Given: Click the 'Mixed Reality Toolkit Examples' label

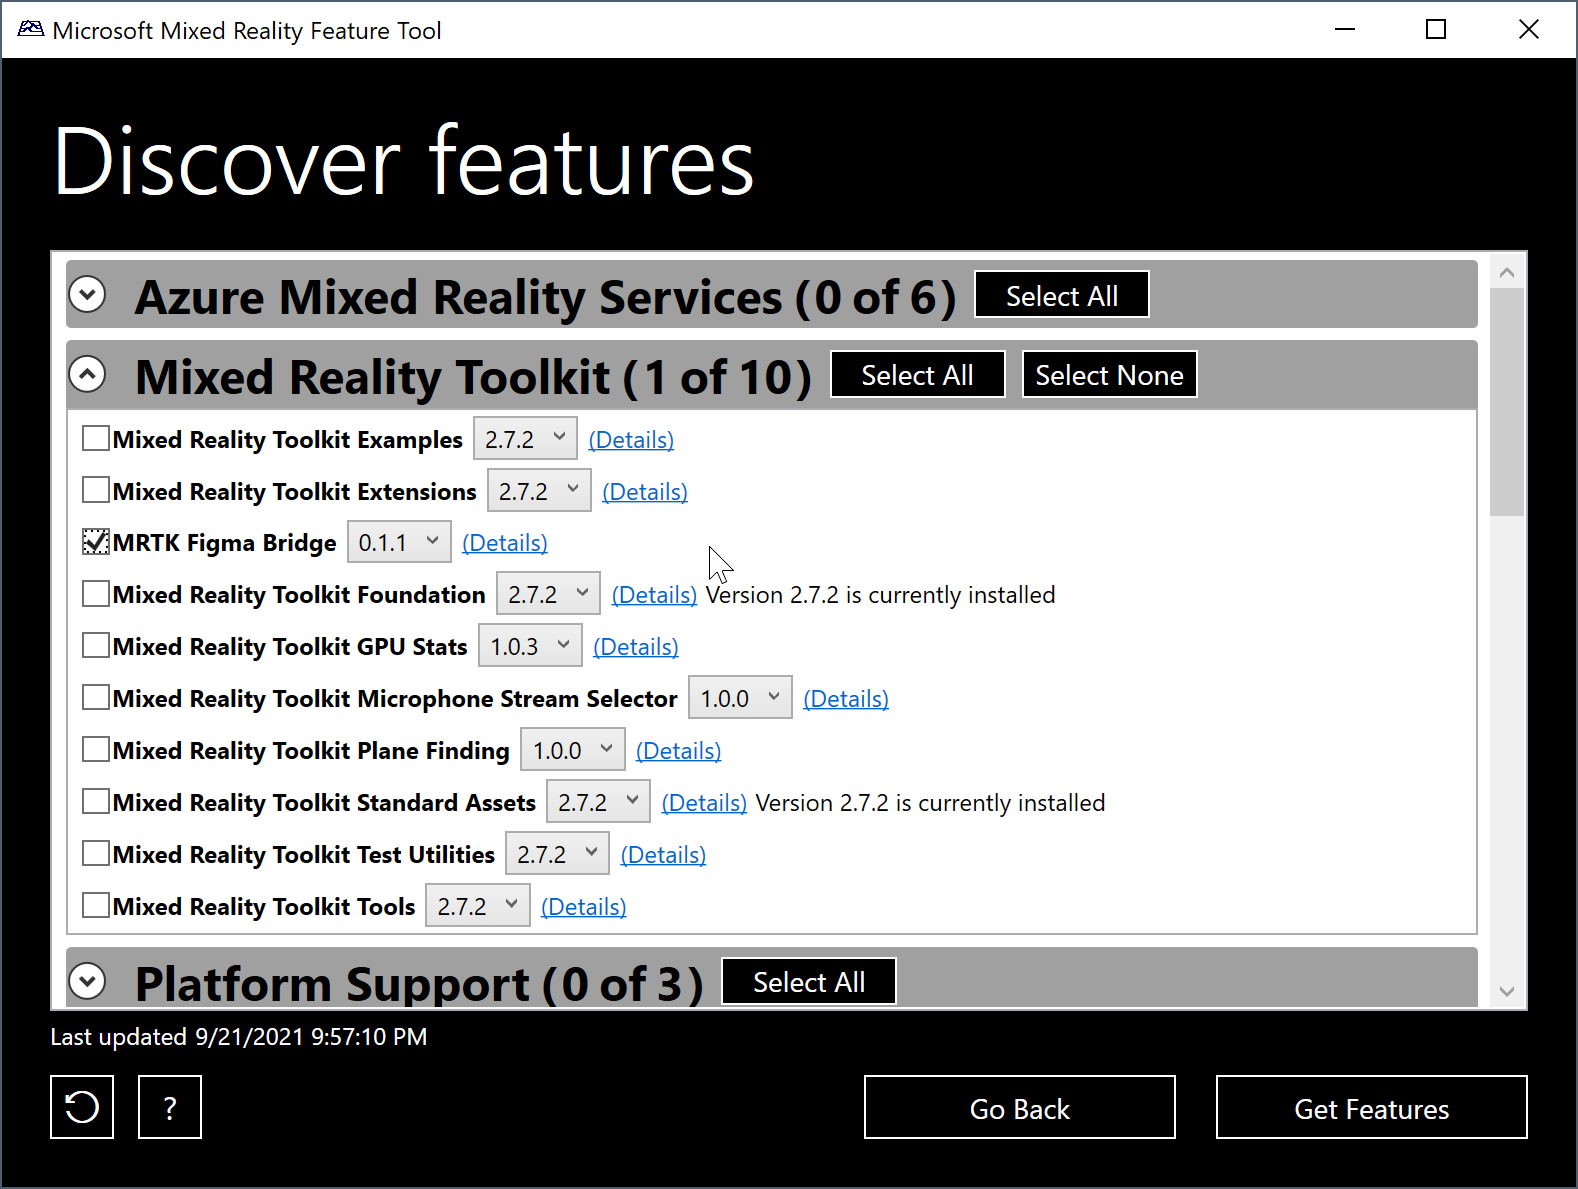Looking at the screenshot, I should coord(288,440).
